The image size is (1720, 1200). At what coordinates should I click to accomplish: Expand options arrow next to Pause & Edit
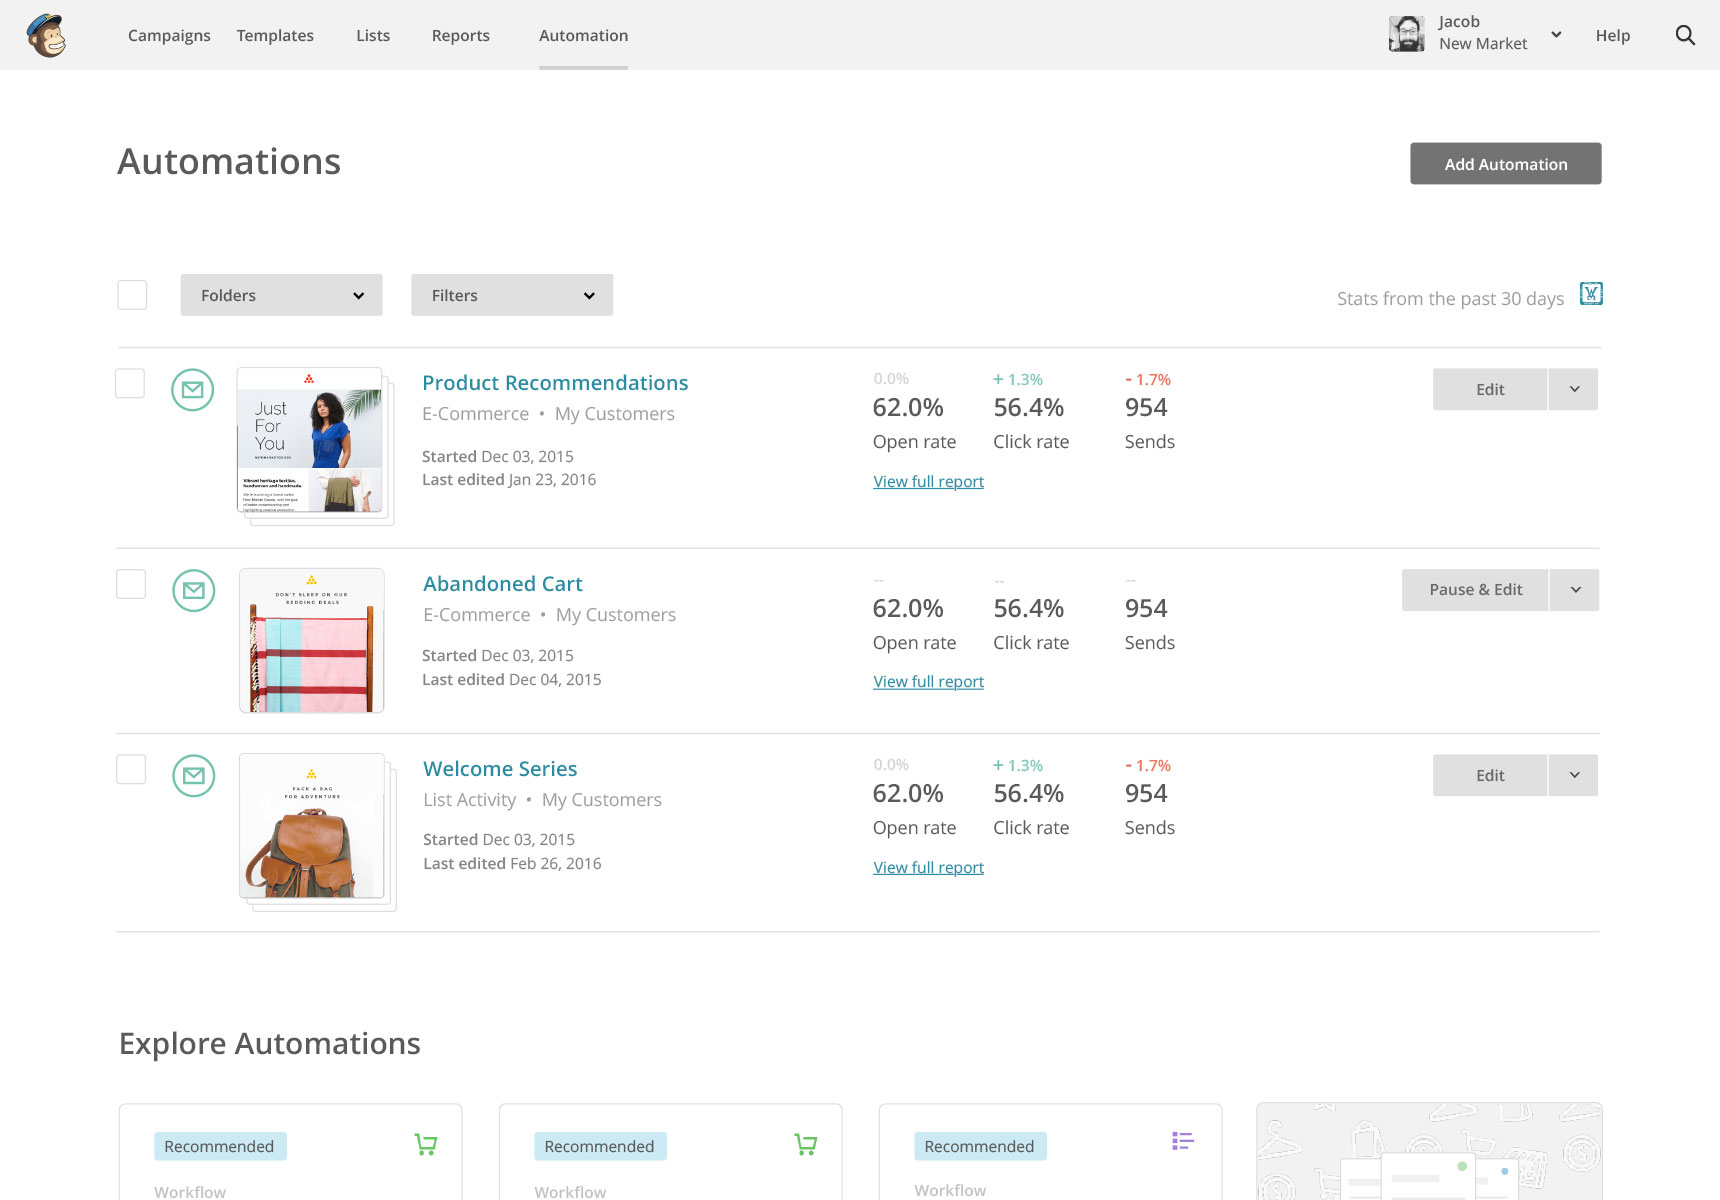pyautogui.click(x=1575, y=590)
